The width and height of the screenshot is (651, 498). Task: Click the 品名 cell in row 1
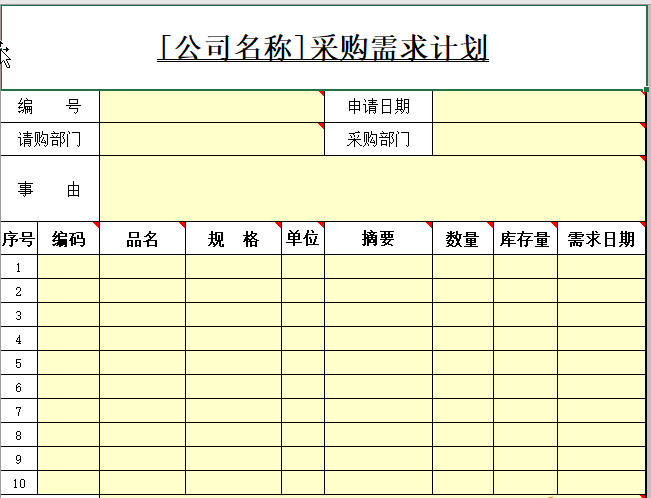click(142, 267)
